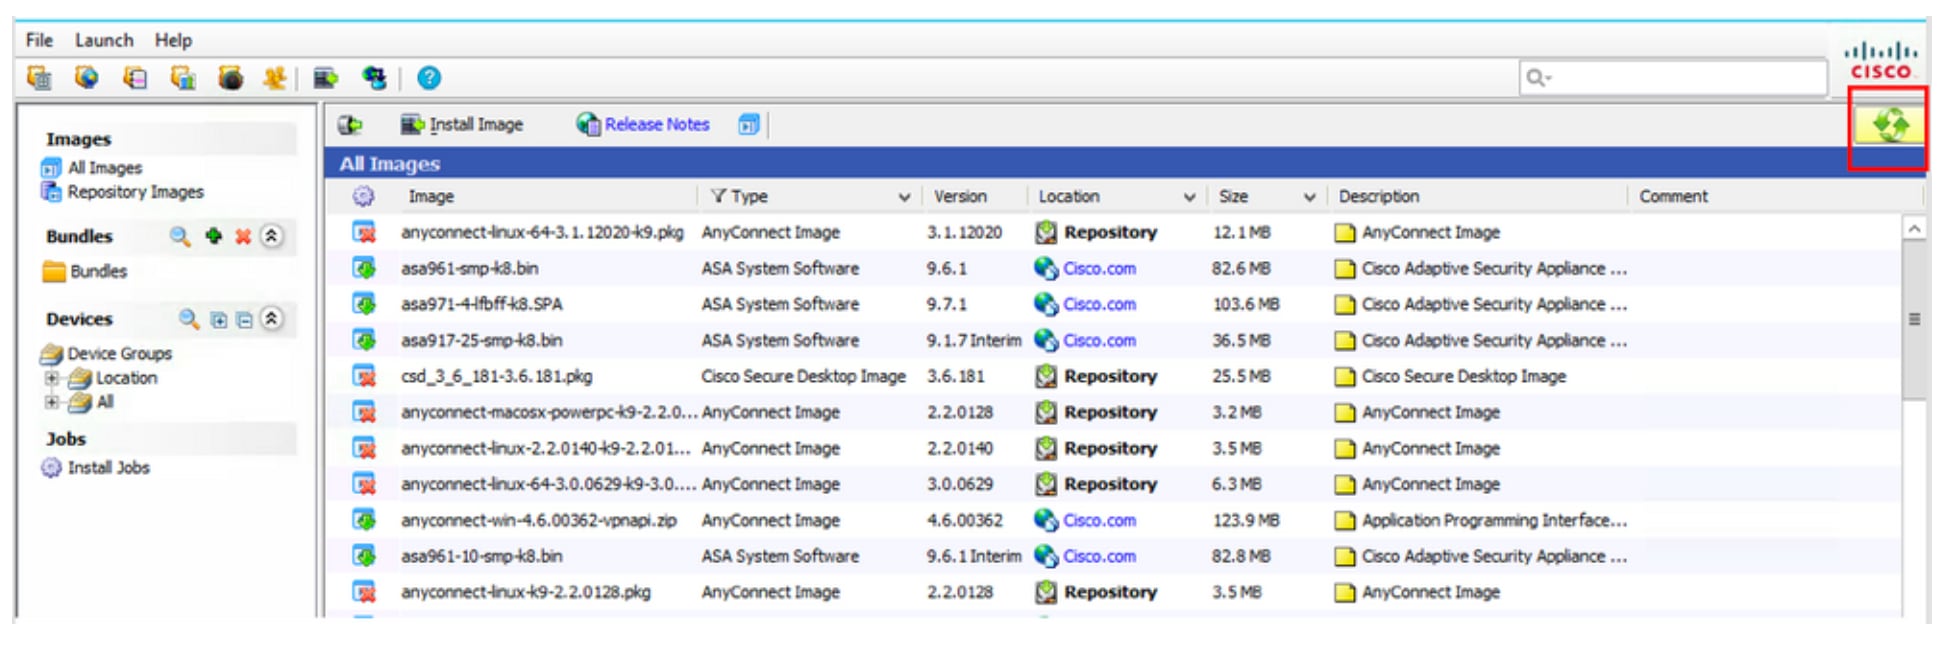
Task: Click the gear icon in table header
Action: 363,196
